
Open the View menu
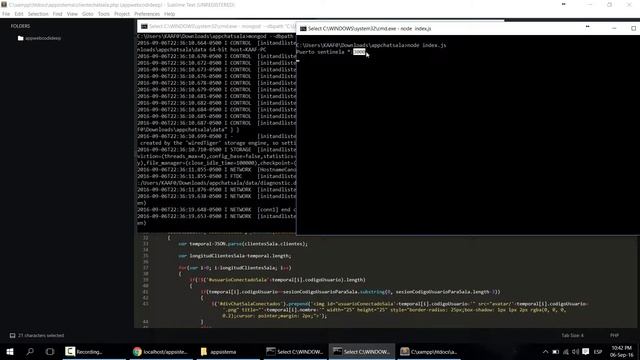click(x=72, y=14)
